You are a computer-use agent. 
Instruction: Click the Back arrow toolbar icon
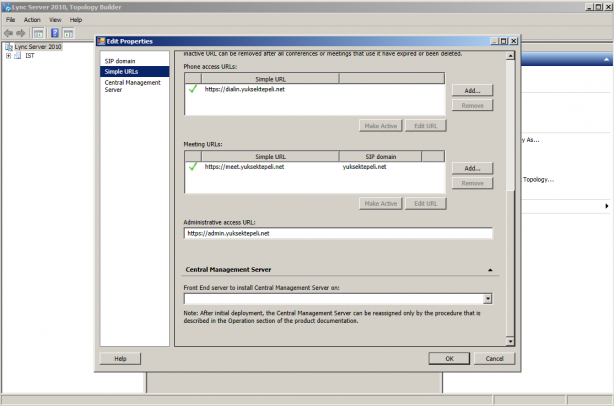click(8, 33)
